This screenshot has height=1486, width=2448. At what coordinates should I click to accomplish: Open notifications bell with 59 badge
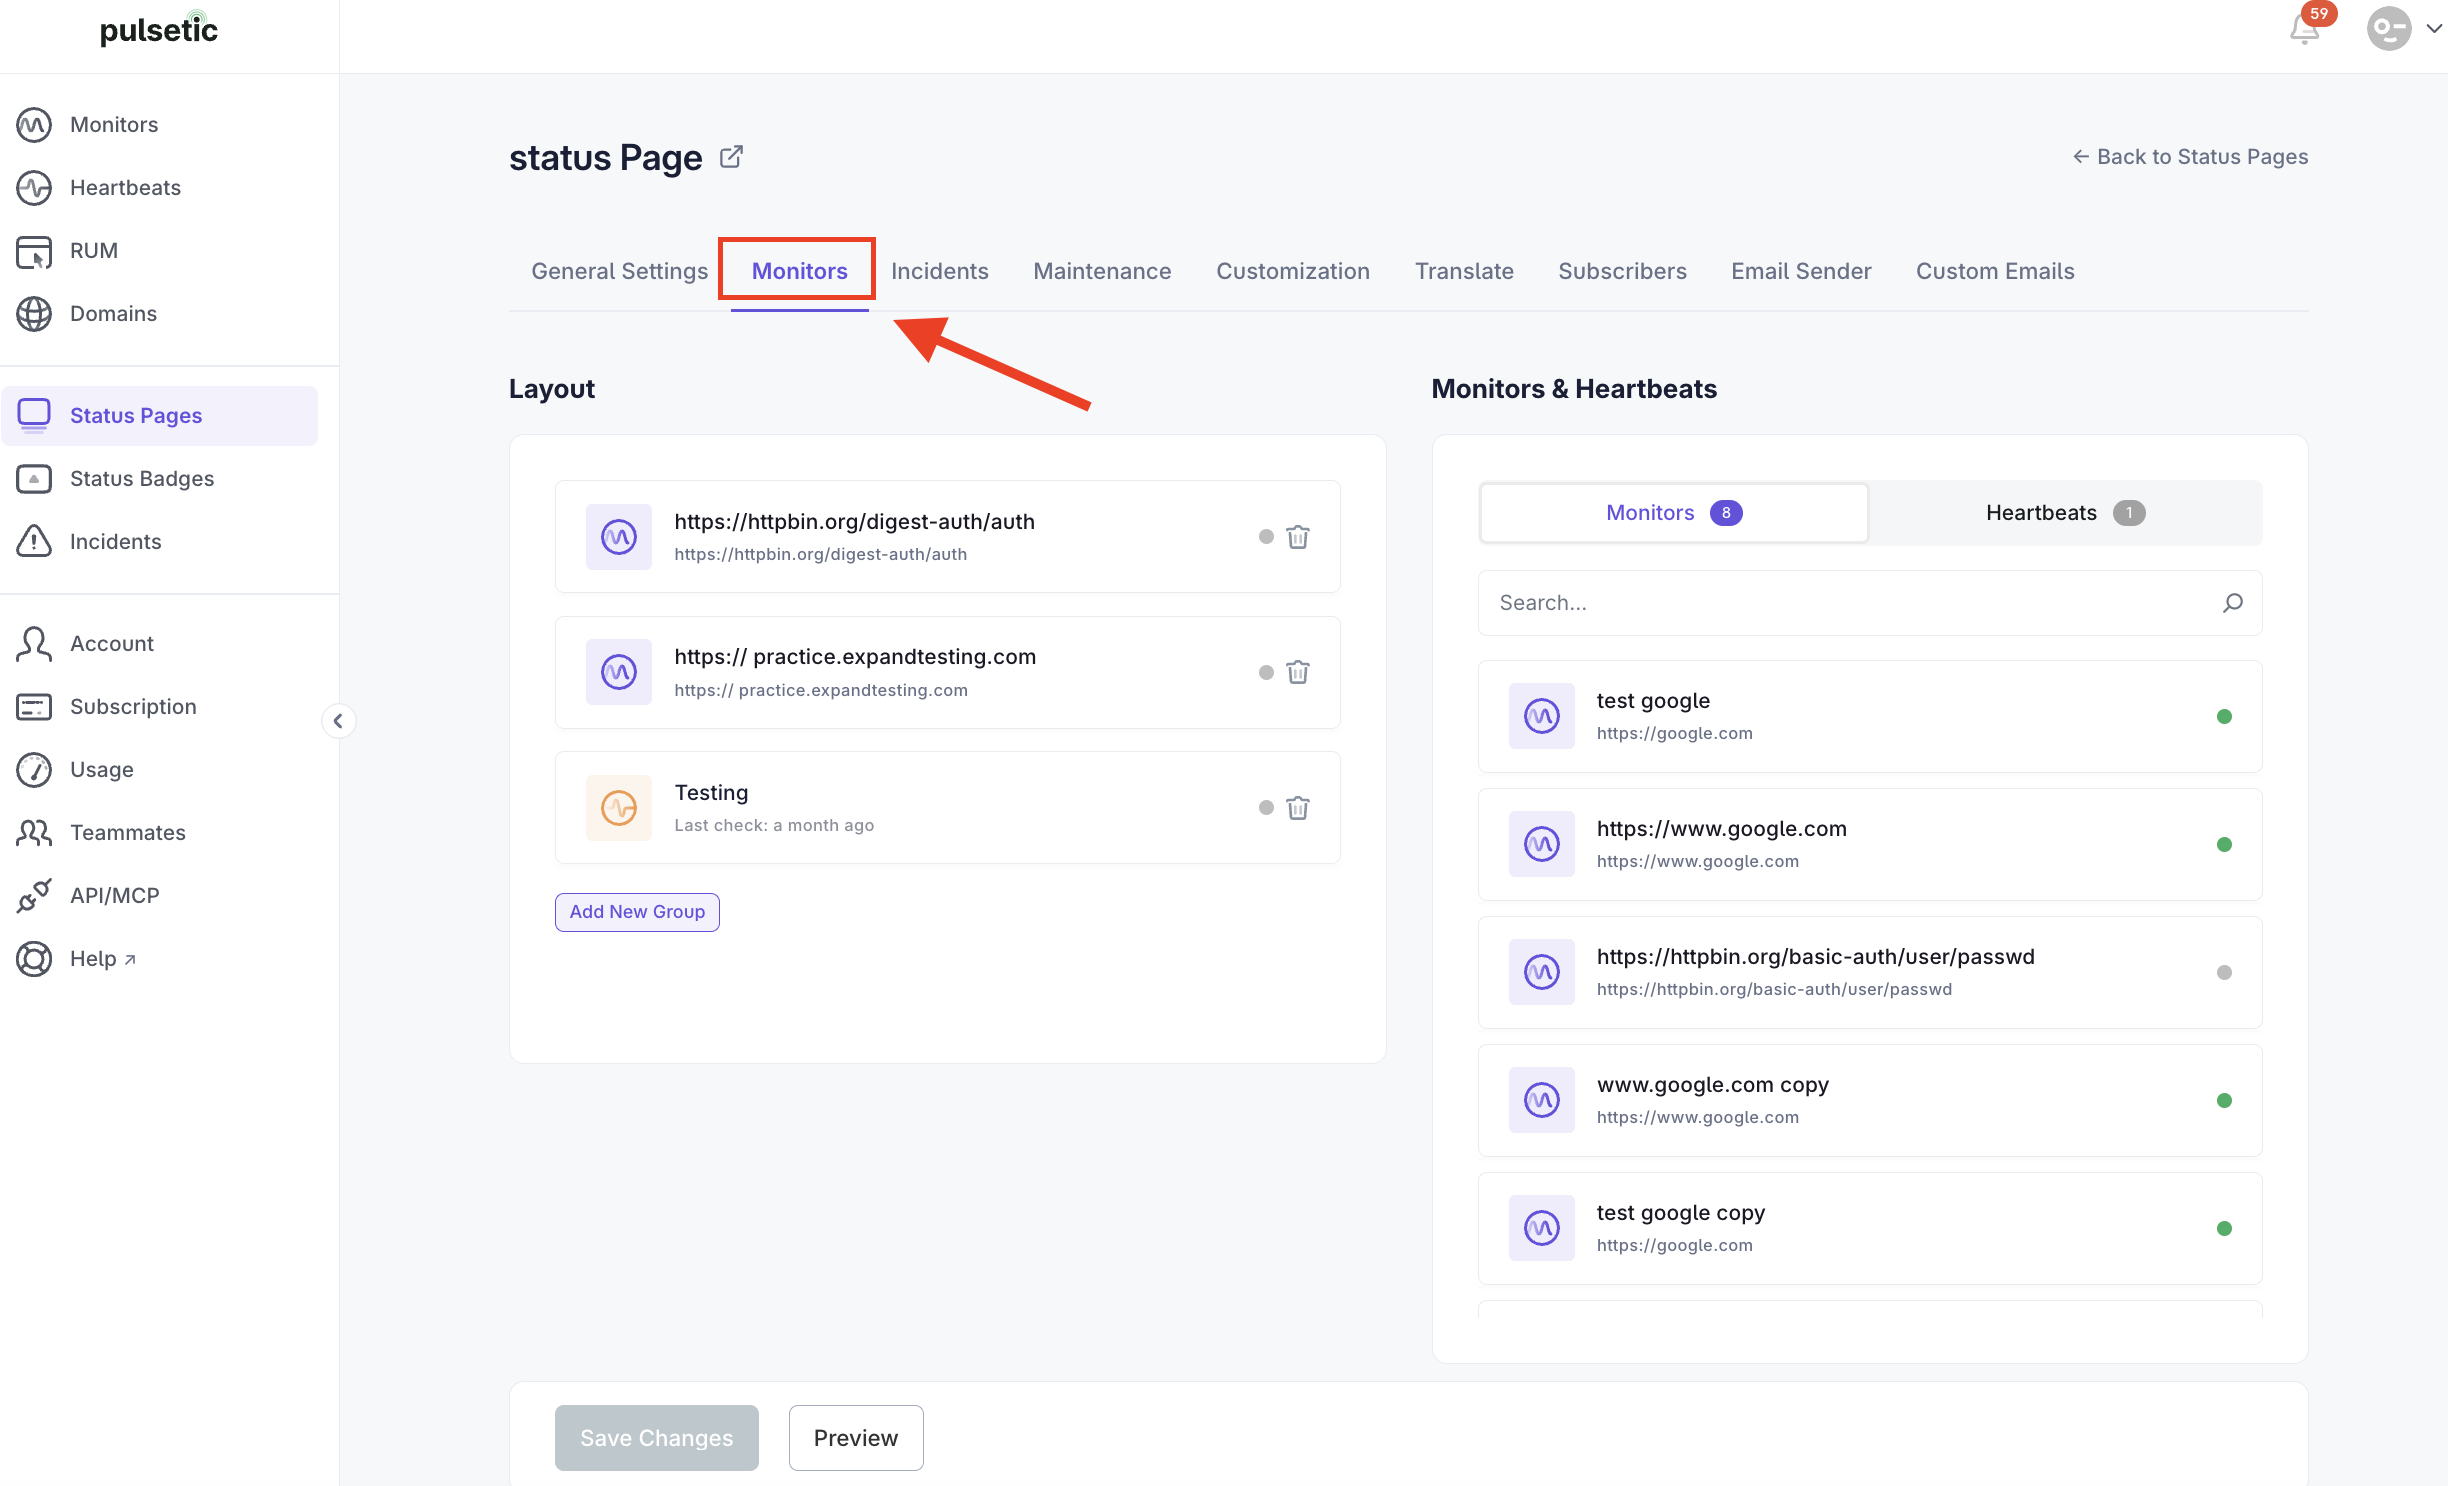click(x=2305, y=29)
